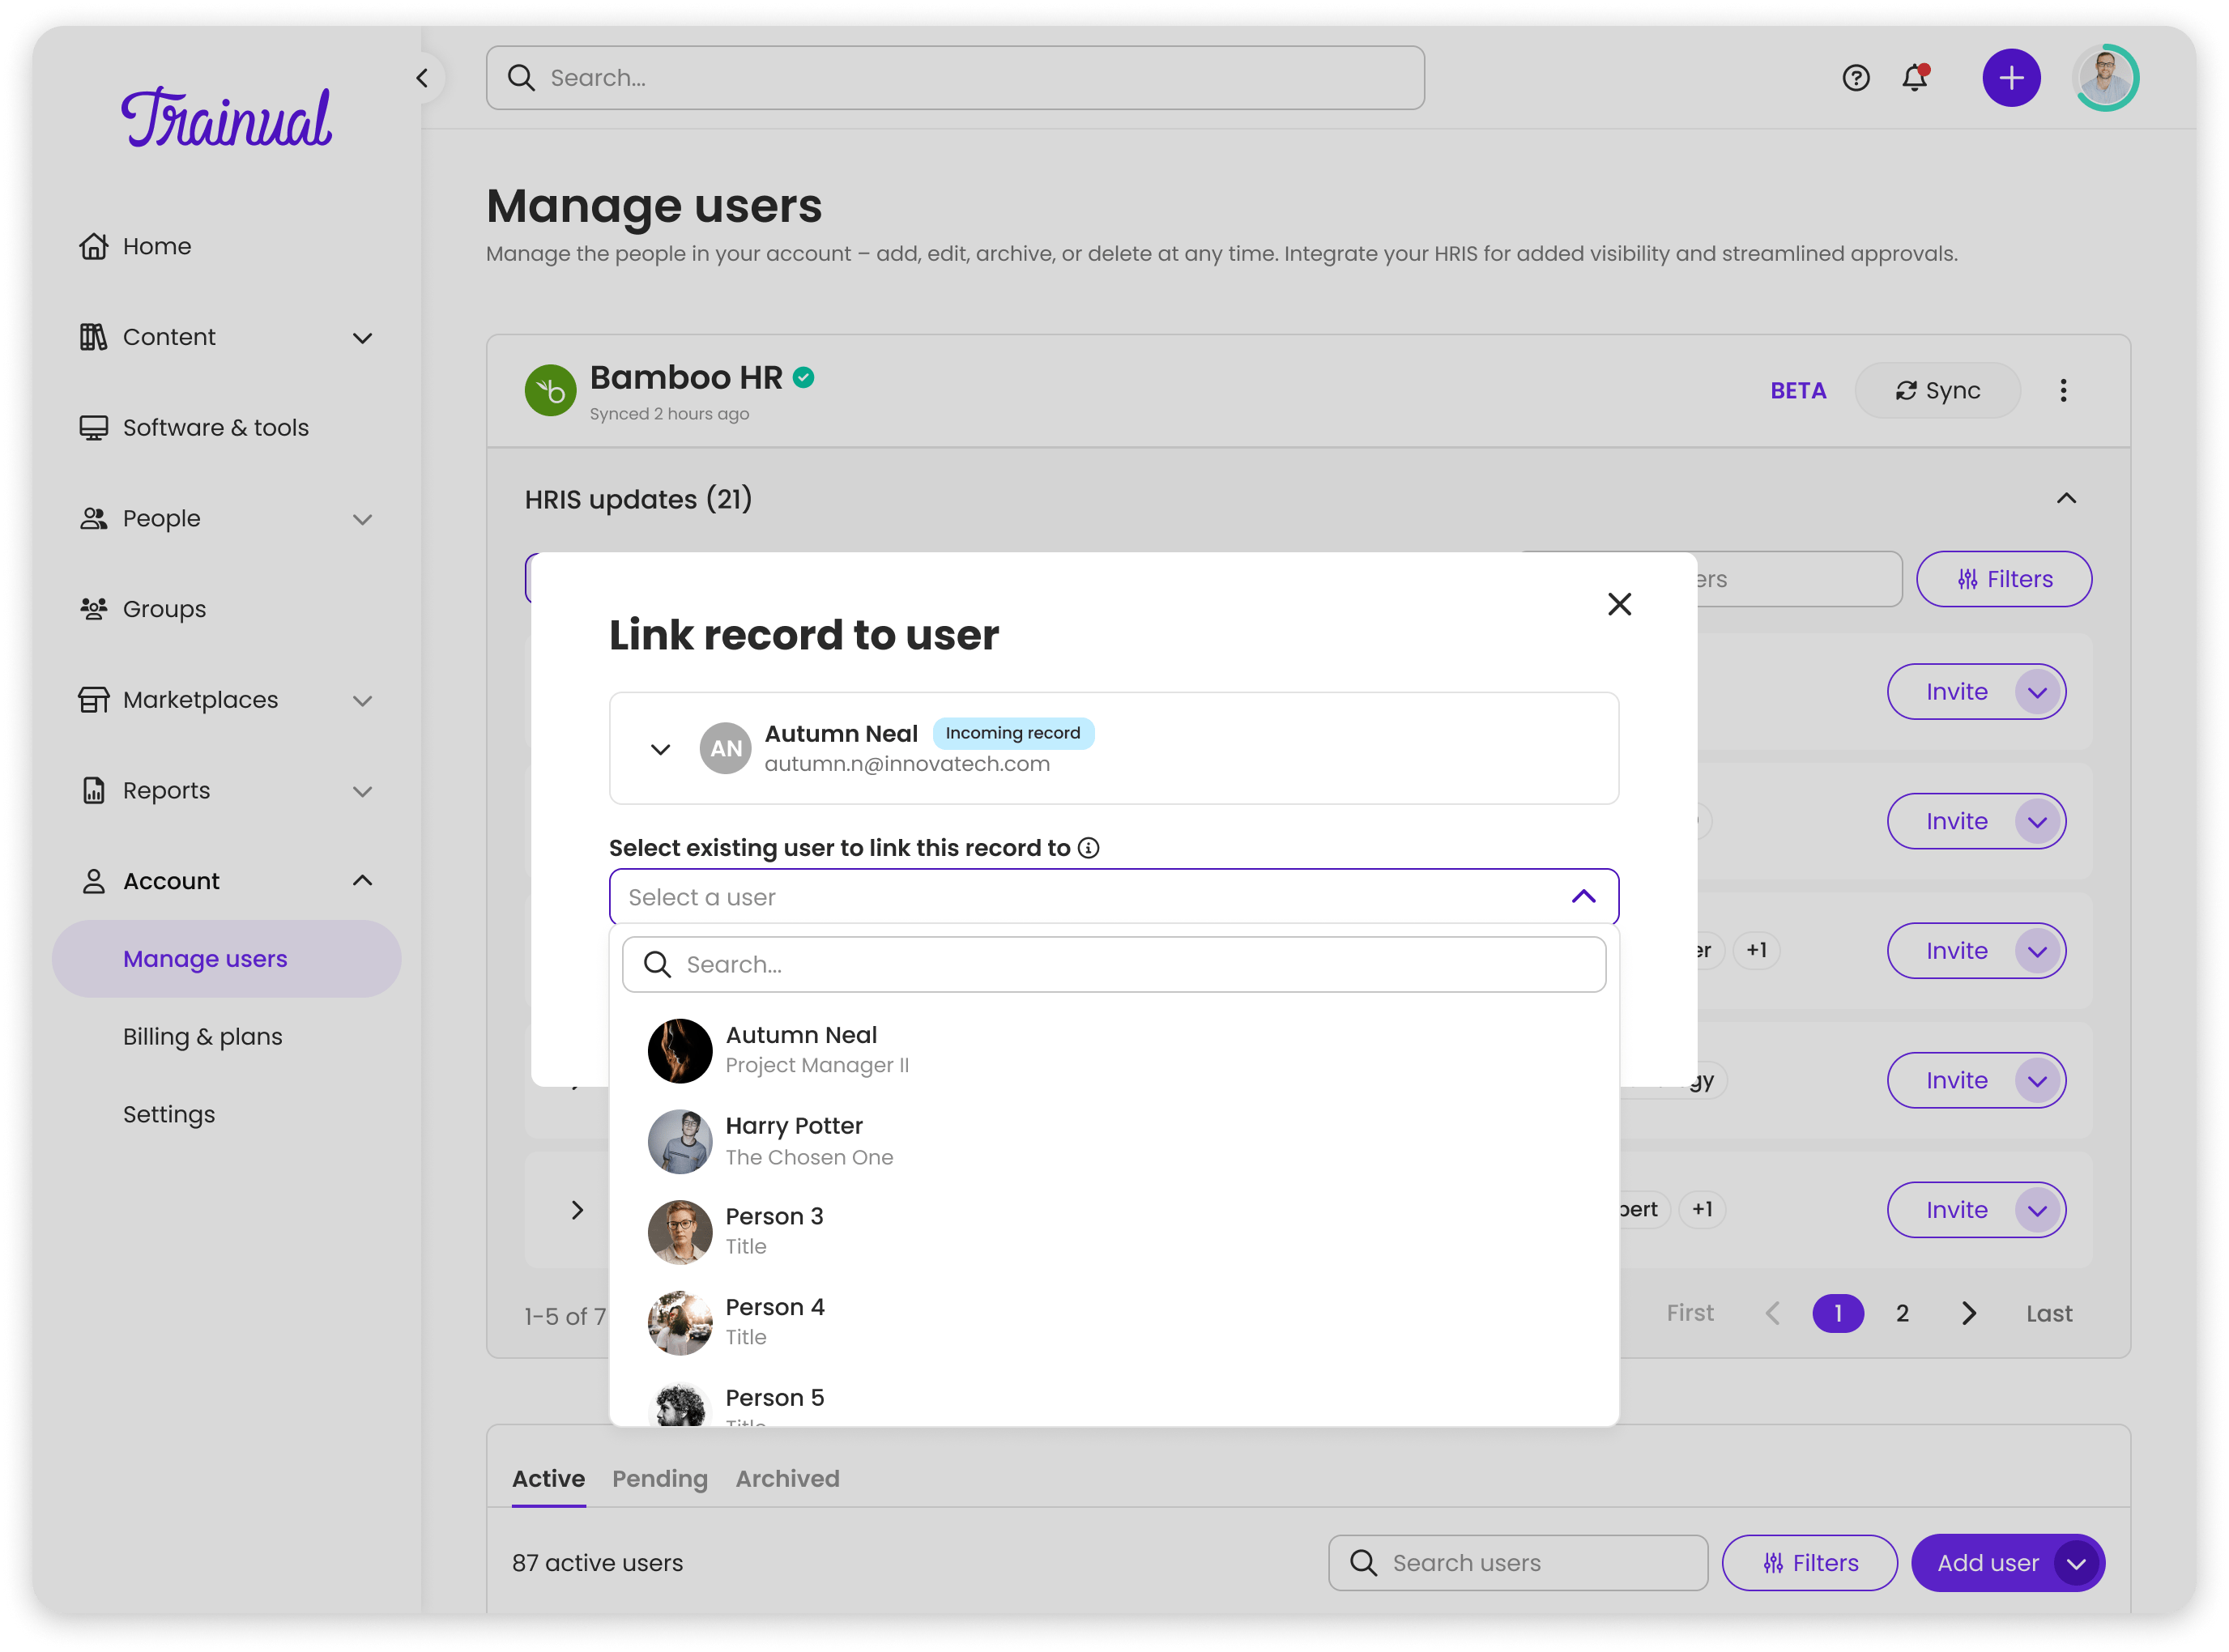Expand Autumn Neal incoming record details
This screenshot has height=1652, width=2229.
tap(660, 749)
